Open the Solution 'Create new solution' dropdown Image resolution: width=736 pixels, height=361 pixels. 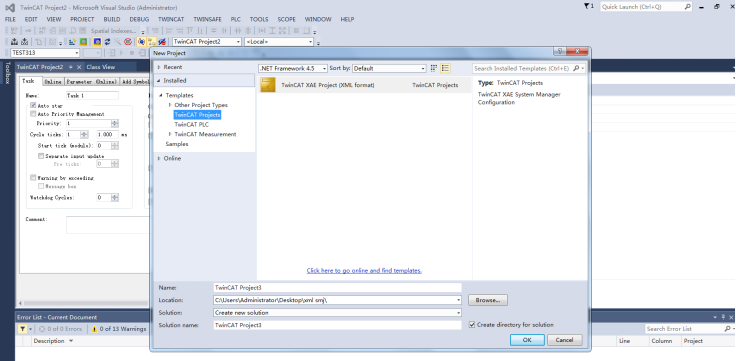(458, 313)
